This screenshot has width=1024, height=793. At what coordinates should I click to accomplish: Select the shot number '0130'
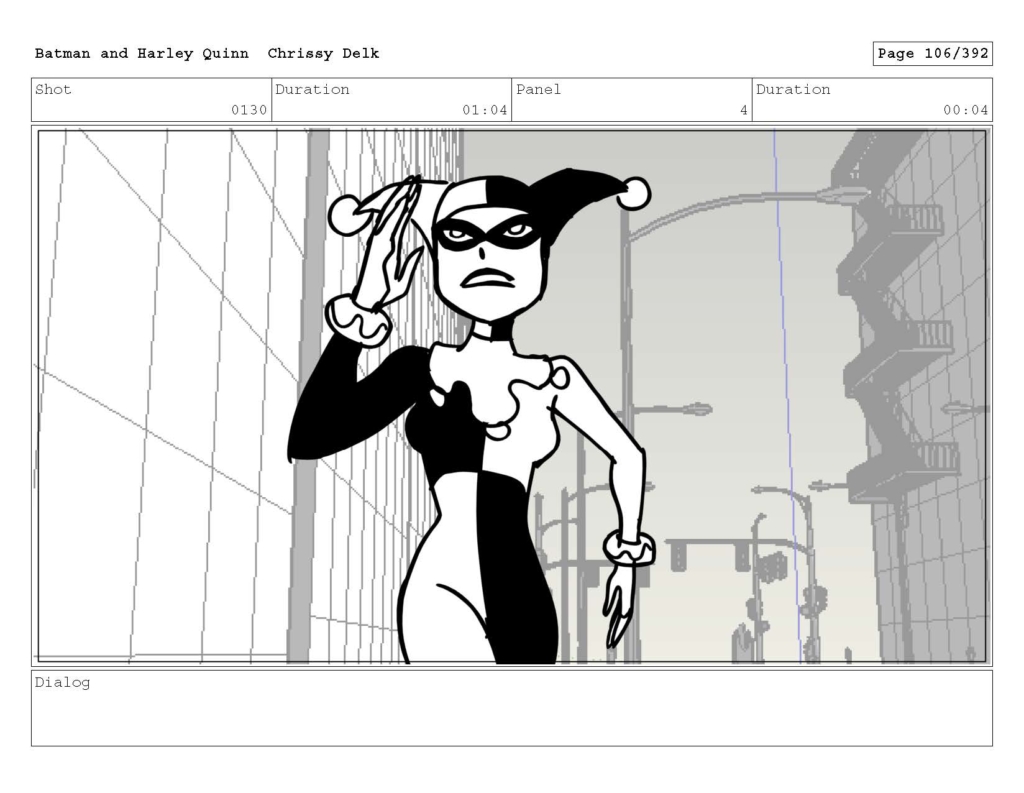pyautogui.click(x=249, y=110)
